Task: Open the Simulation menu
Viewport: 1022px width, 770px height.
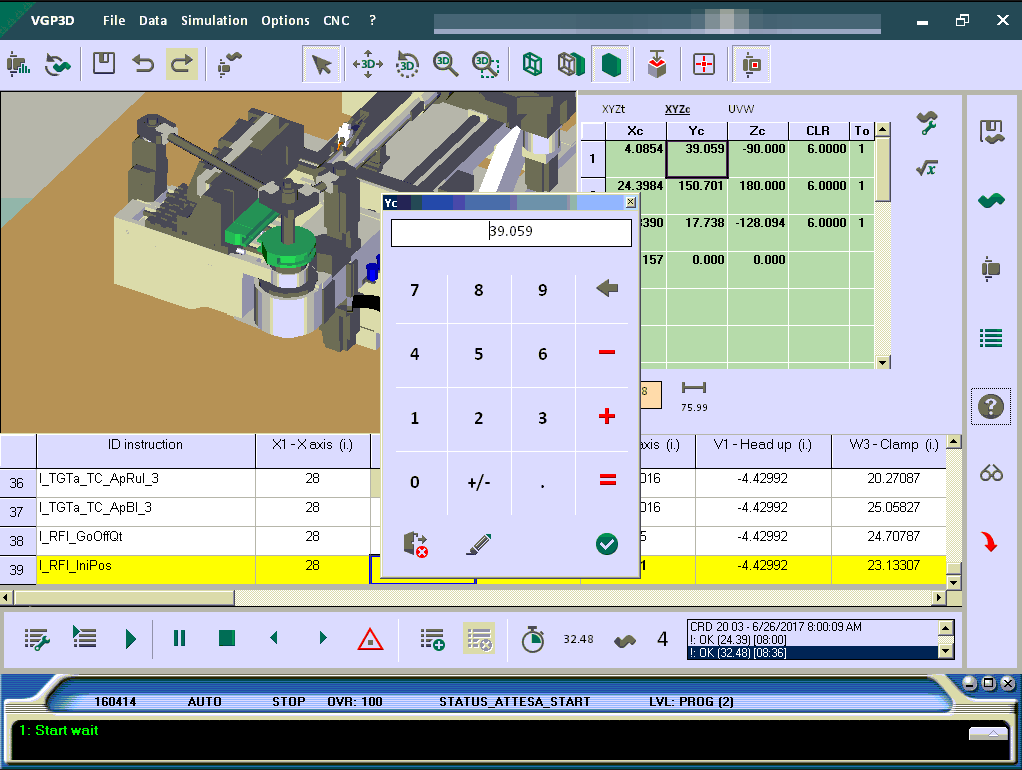Action: 214,20
